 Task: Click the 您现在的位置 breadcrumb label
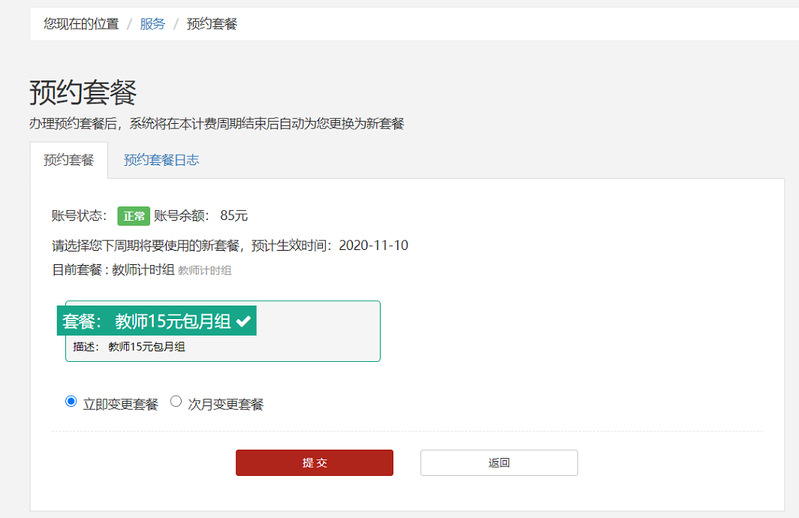click(x=81, y=23)
